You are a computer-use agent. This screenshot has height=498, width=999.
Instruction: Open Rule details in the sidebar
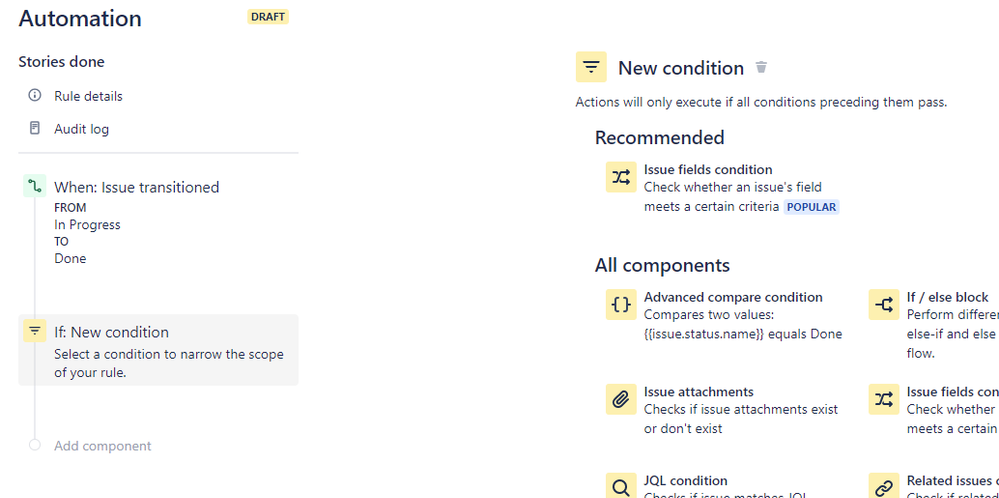[88, 96]
